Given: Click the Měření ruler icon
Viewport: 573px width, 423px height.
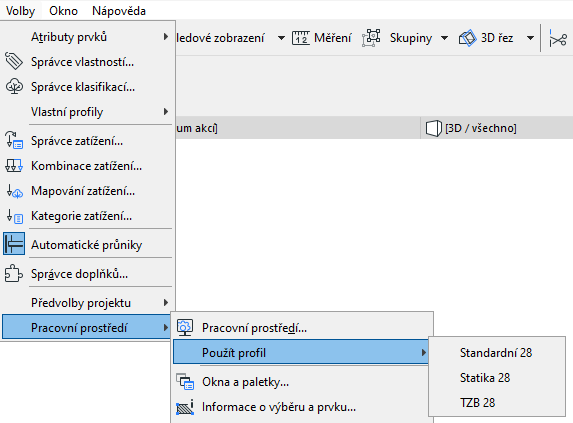Looking at the screenshot, I should click(301, 38).
